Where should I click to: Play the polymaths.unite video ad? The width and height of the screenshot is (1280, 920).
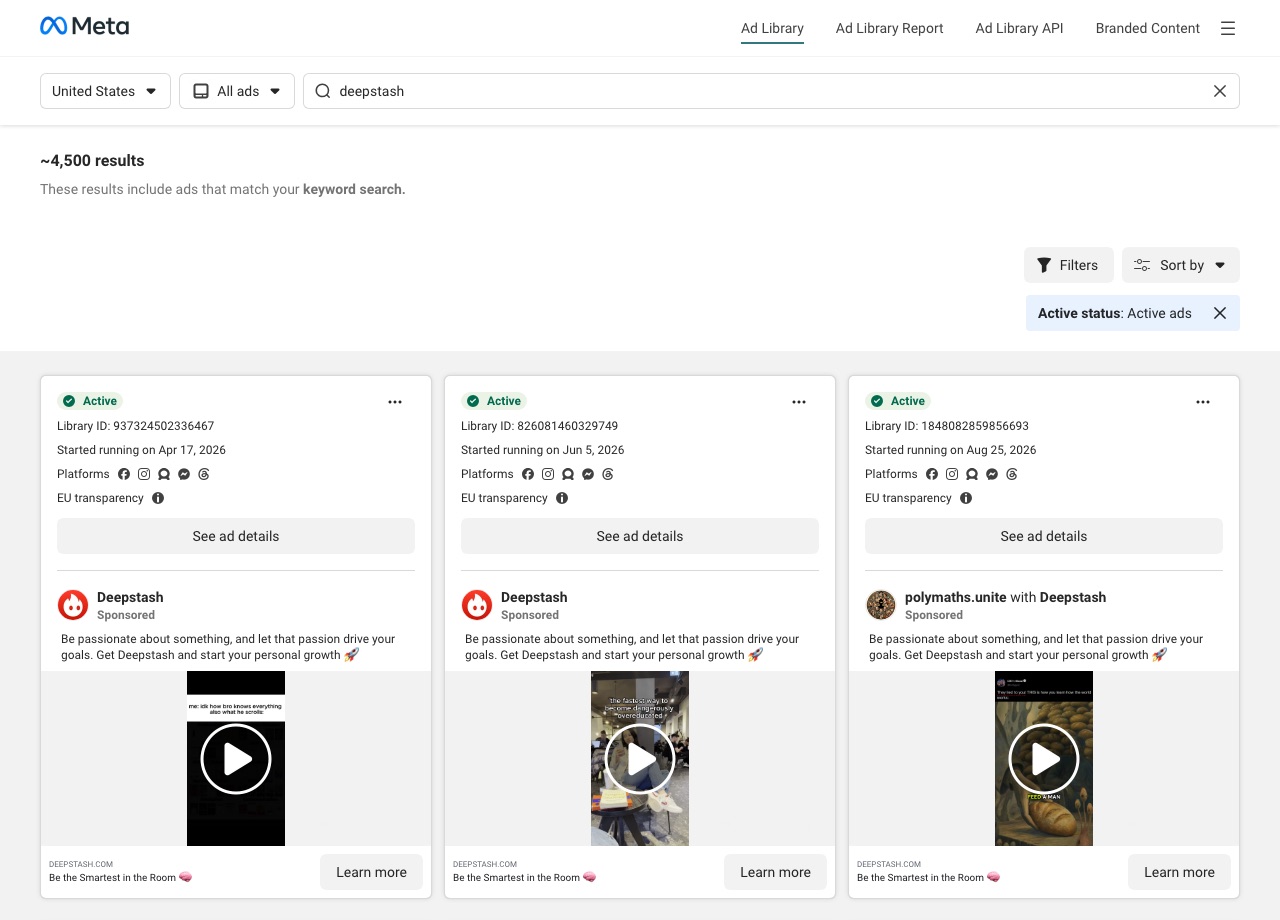pyautogui.click(x=1044, y=759)
